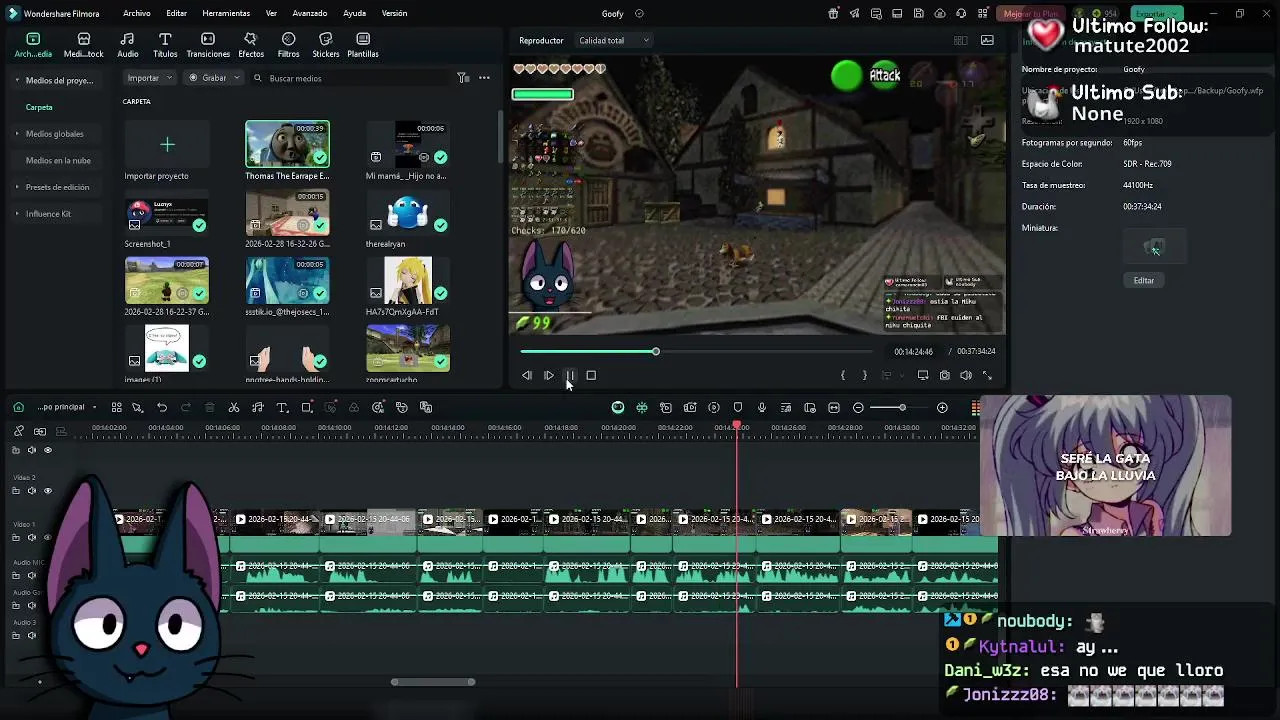
Task: Toggle the Video 2 track eye icon
Action: tap(48, 491)
